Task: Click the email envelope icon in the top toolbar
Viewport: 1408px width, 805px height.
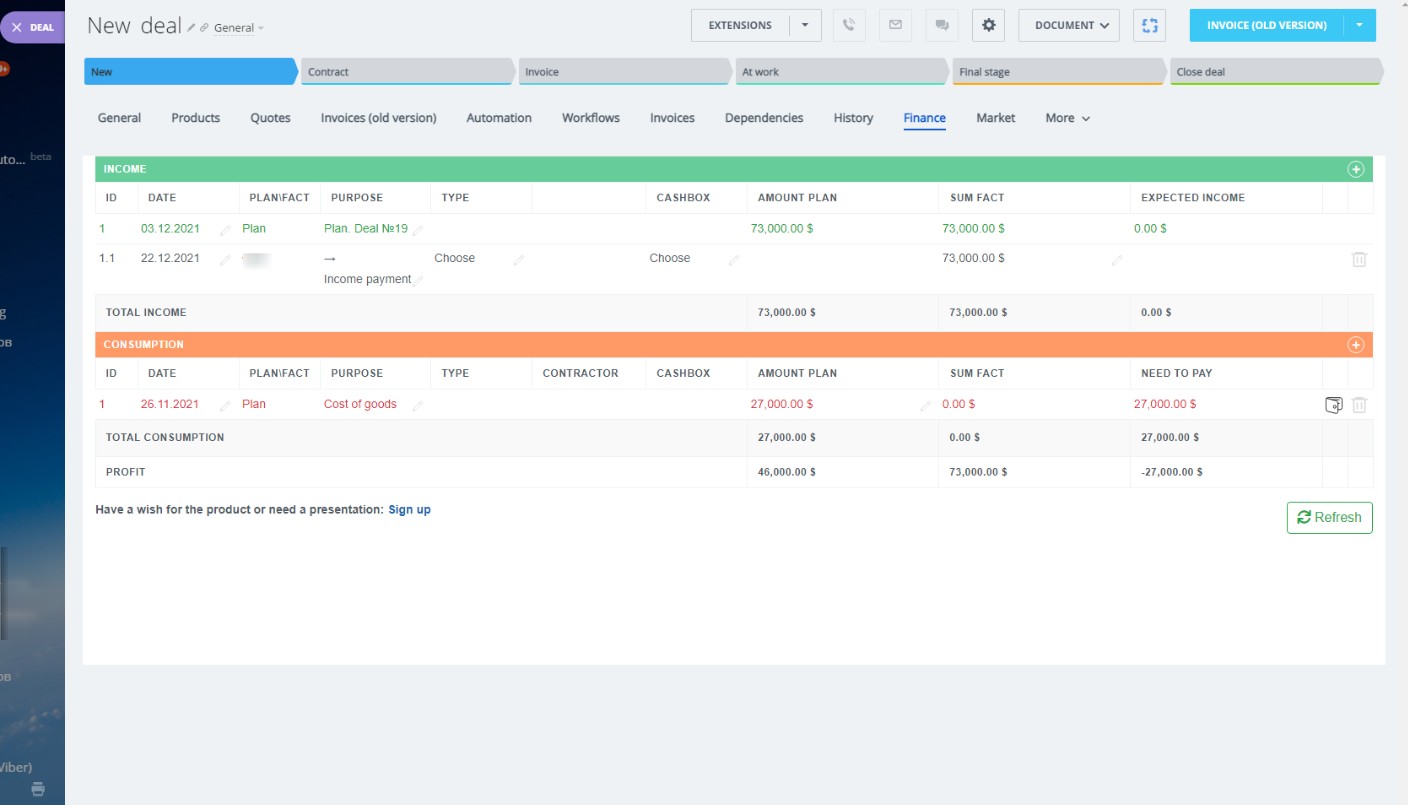Action: click(x=895, y=25)
